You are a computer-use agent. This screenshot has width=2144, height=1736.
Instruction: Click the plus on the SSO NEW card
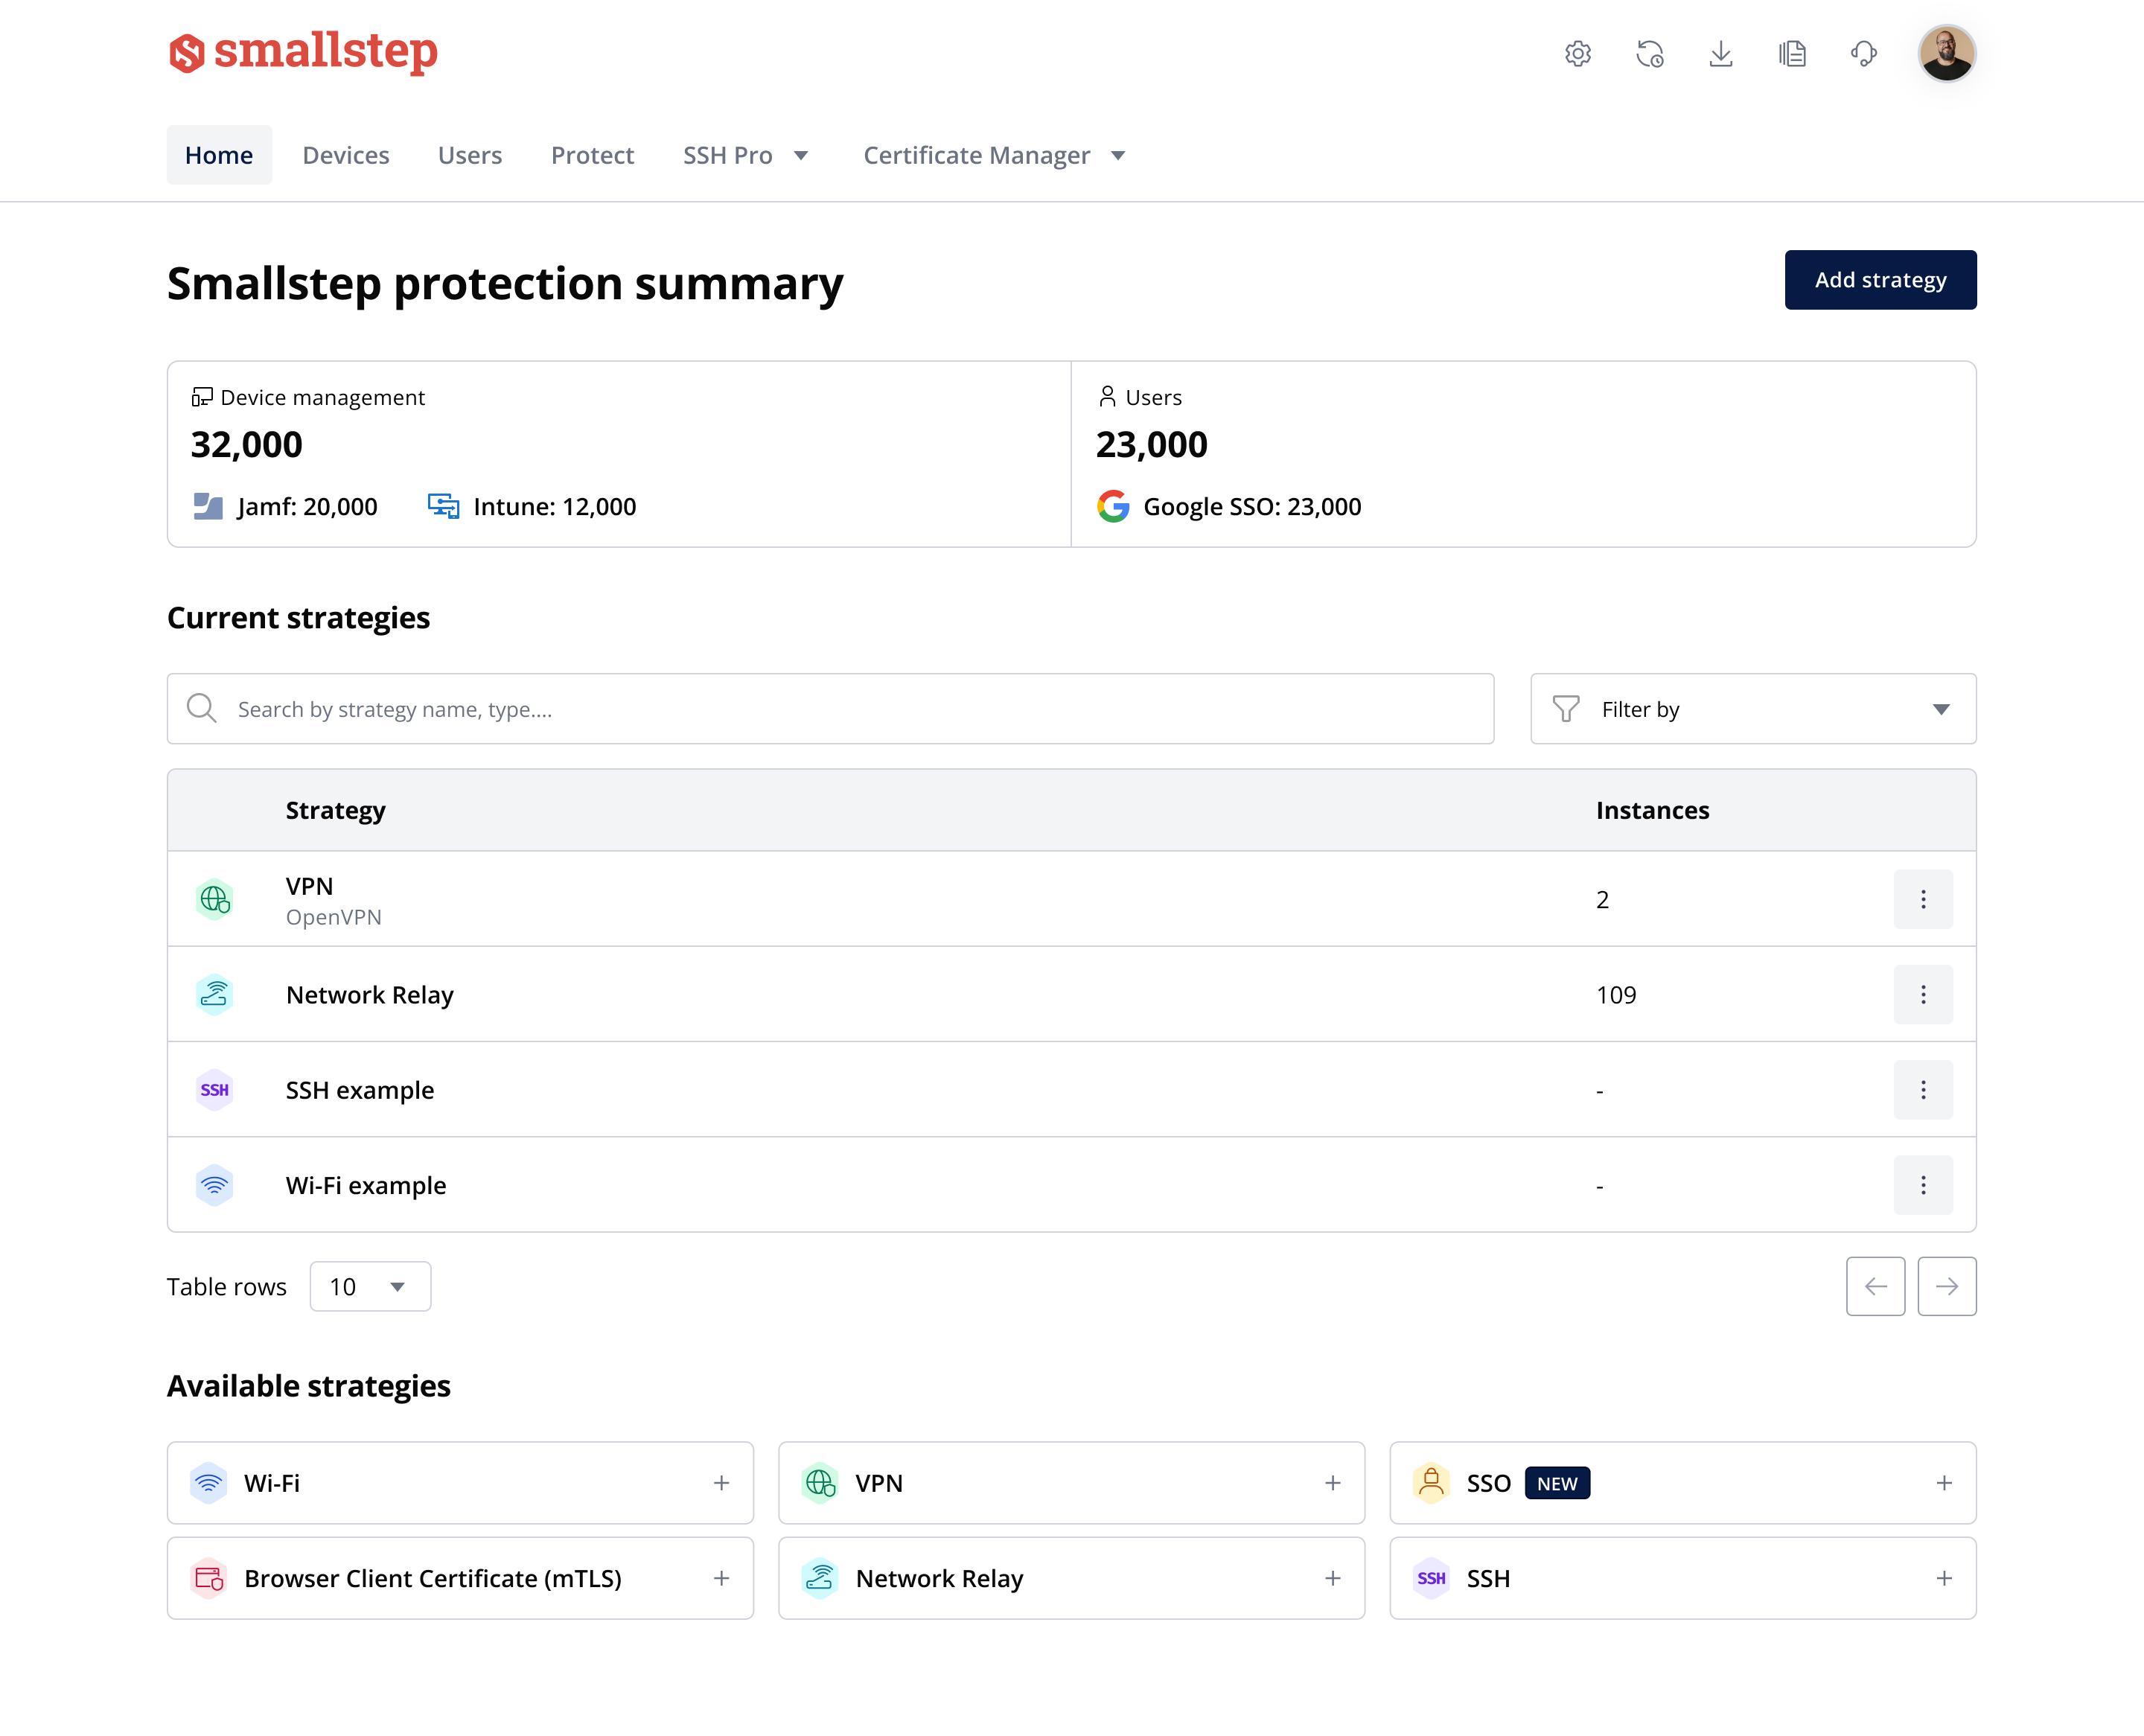click(1944, 1483)
